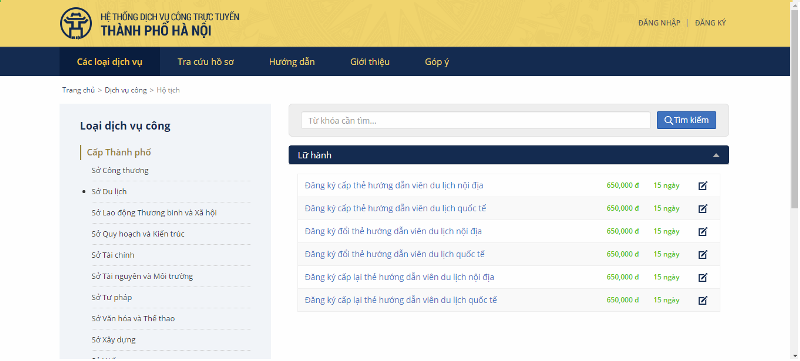
Task: Click 15 ngày in cấp lại thẻ quốc tế row
Action: click(x=666, y=300)
